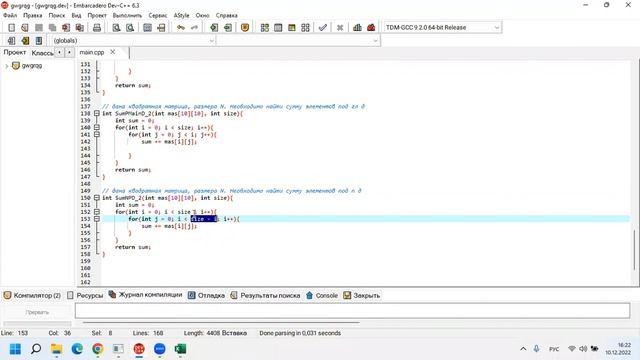Open the Результаты поиска bottom tab
Screen dimensions: 640x360
click(x=265, y=295)
